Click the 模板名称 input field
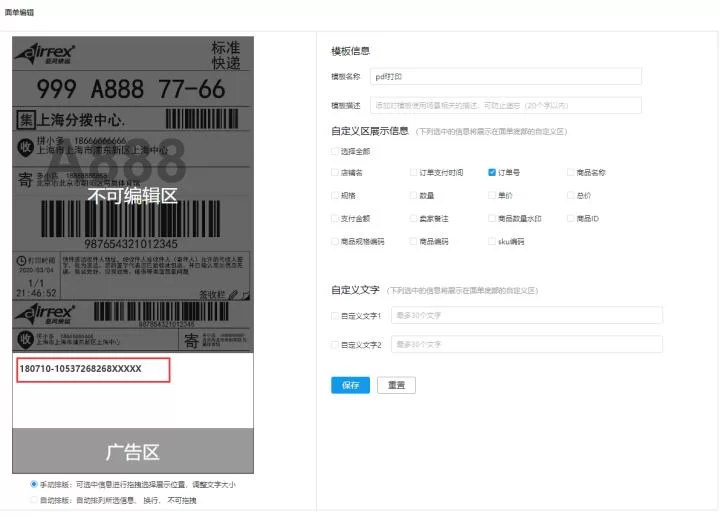720x517 pixels. [506, 77]
